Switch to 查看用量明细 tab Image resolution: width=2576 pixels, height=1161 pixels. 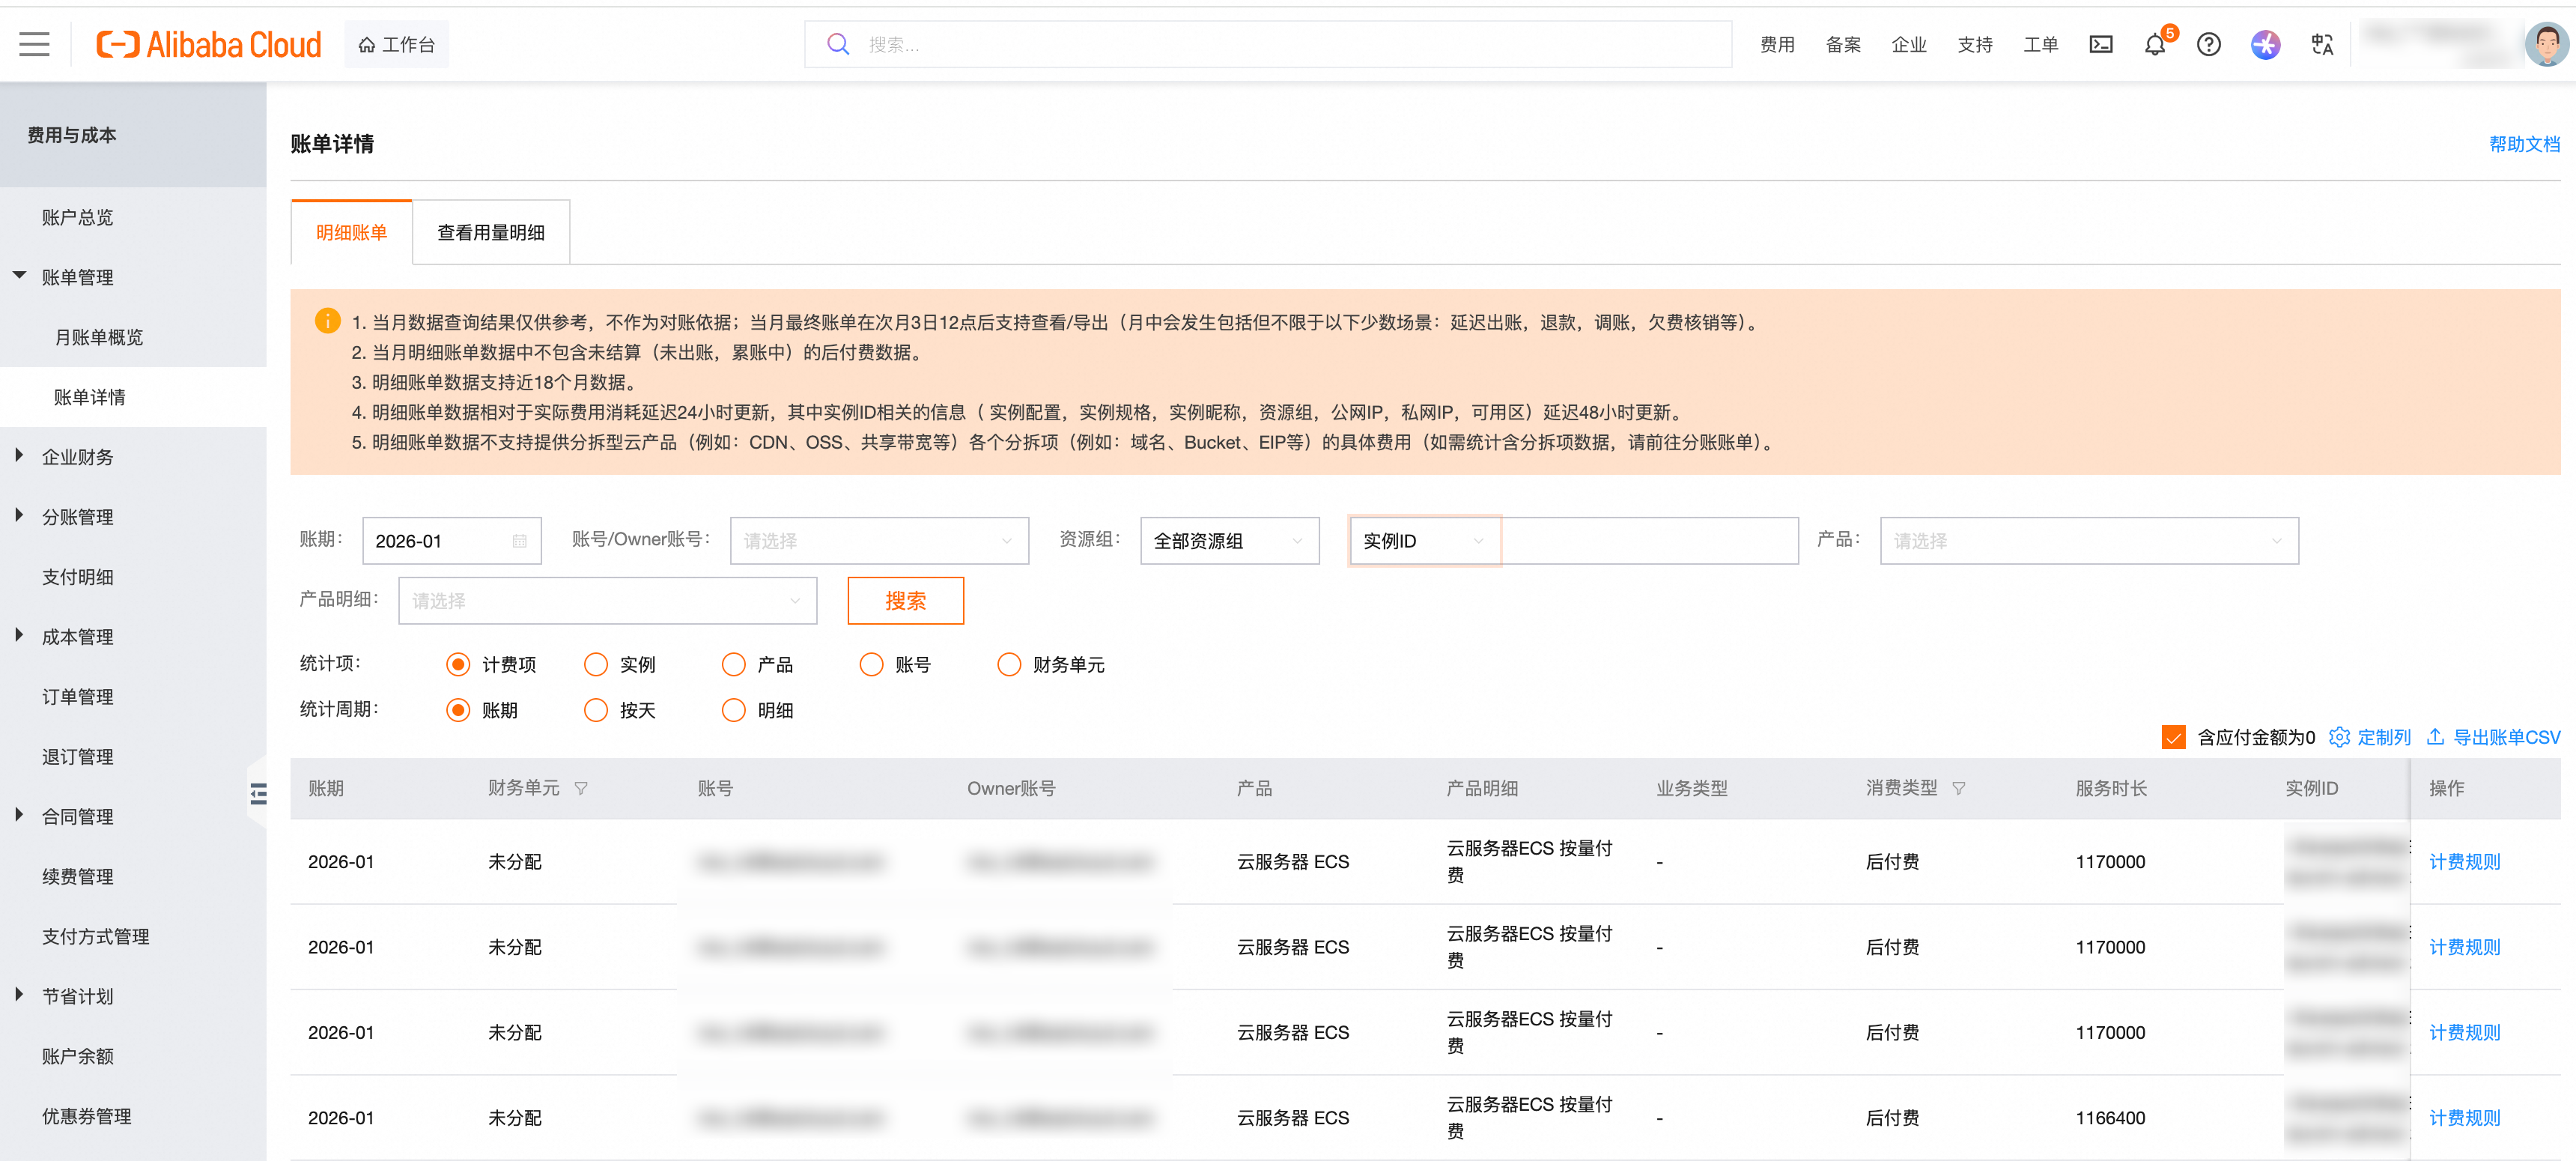point(490,232)
